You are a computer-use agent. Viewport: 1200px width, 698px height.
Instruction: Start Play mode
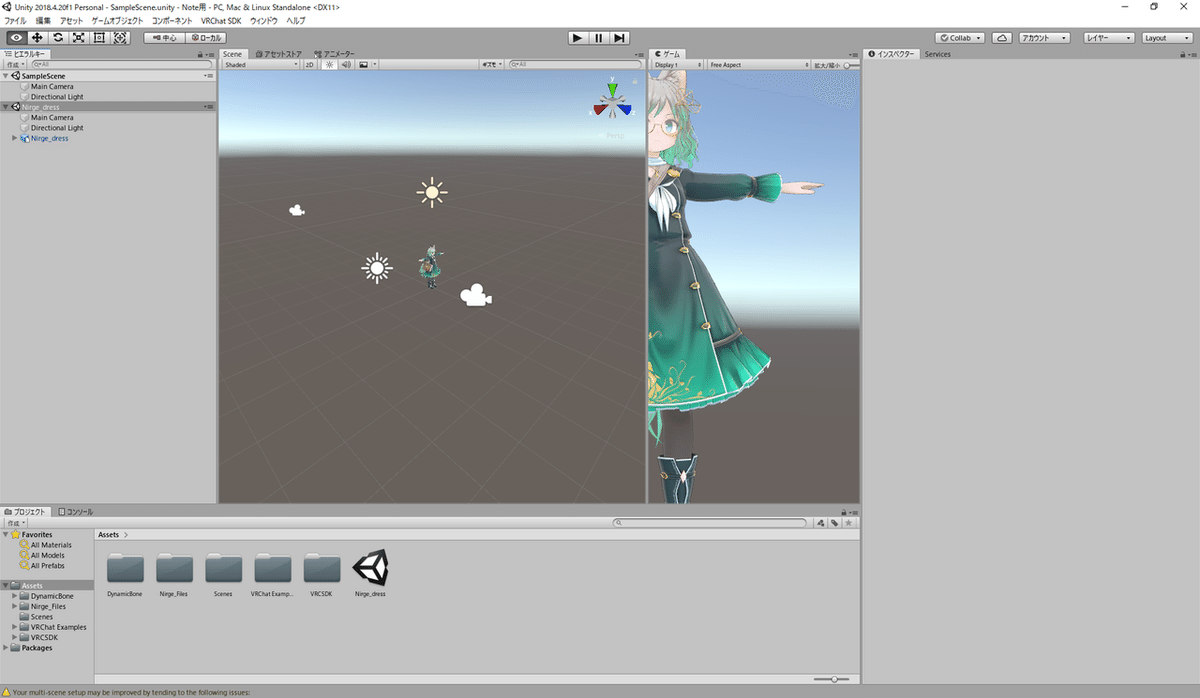click(577, 38)
